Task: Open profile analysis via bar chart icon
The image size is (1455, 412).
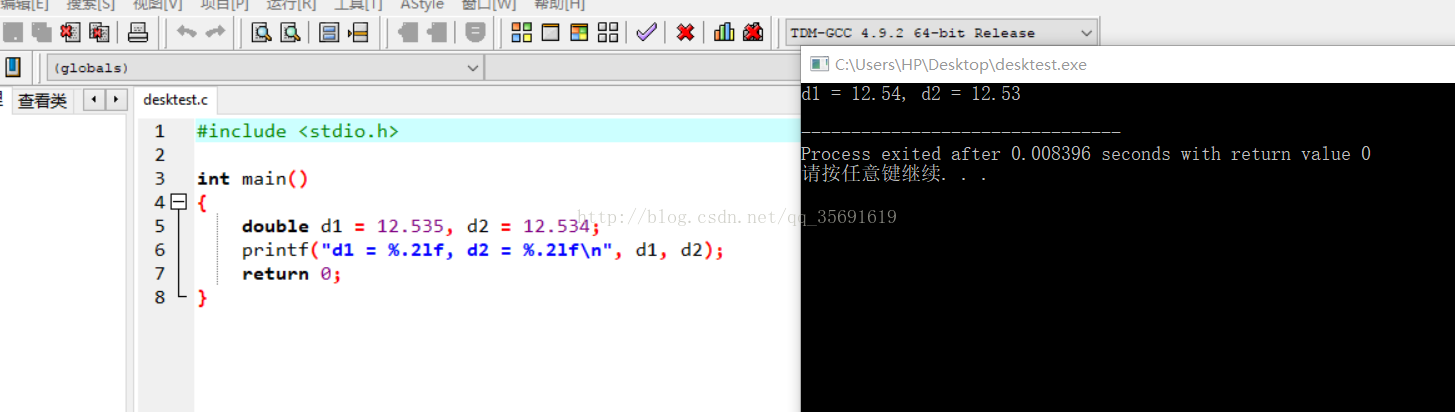Action: point(724,32)
